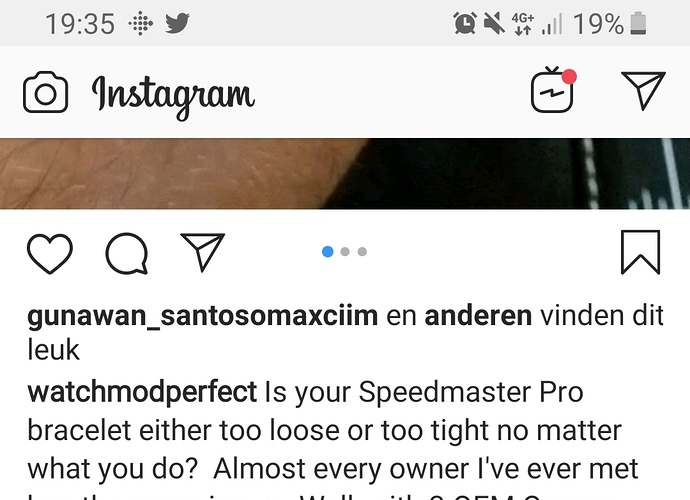Tap the post photo
The image size is (690, 500).
click(345, 174)
